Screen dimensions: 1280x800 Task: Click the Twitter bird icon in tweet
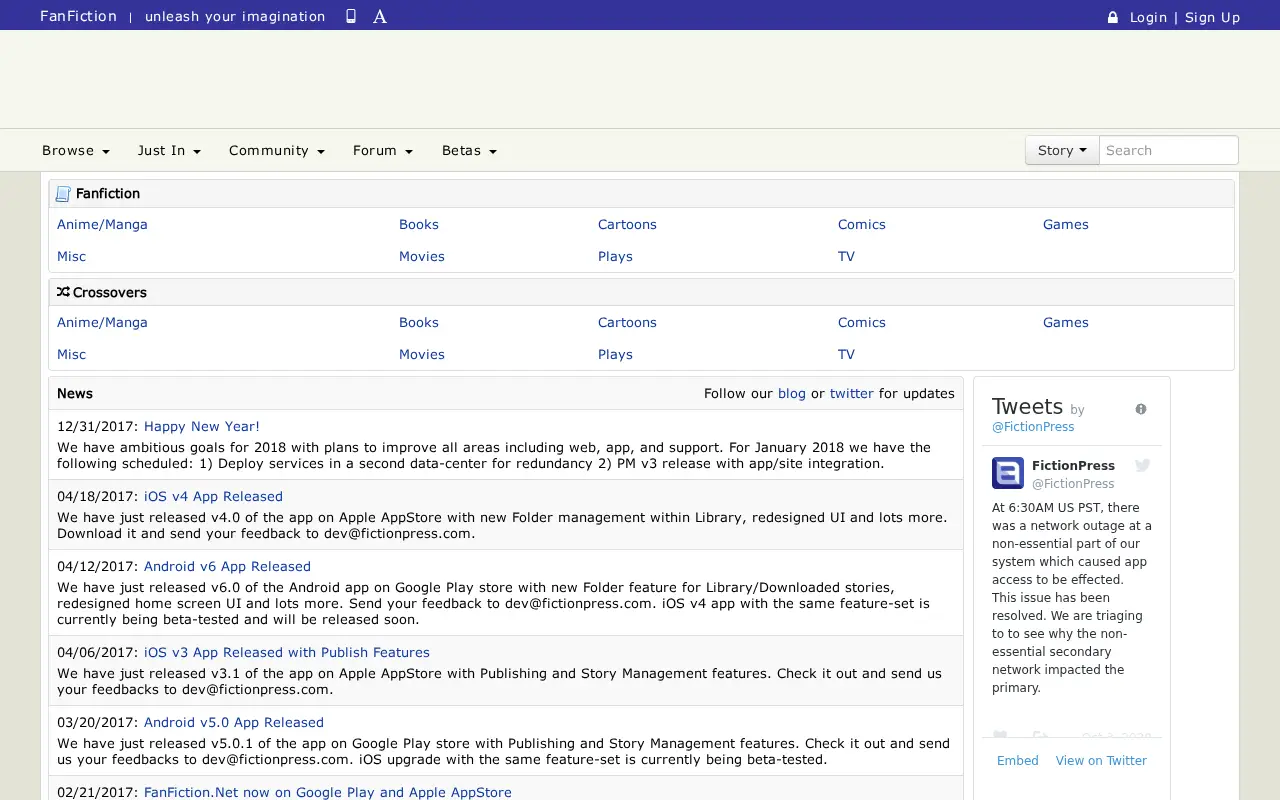1142,465
